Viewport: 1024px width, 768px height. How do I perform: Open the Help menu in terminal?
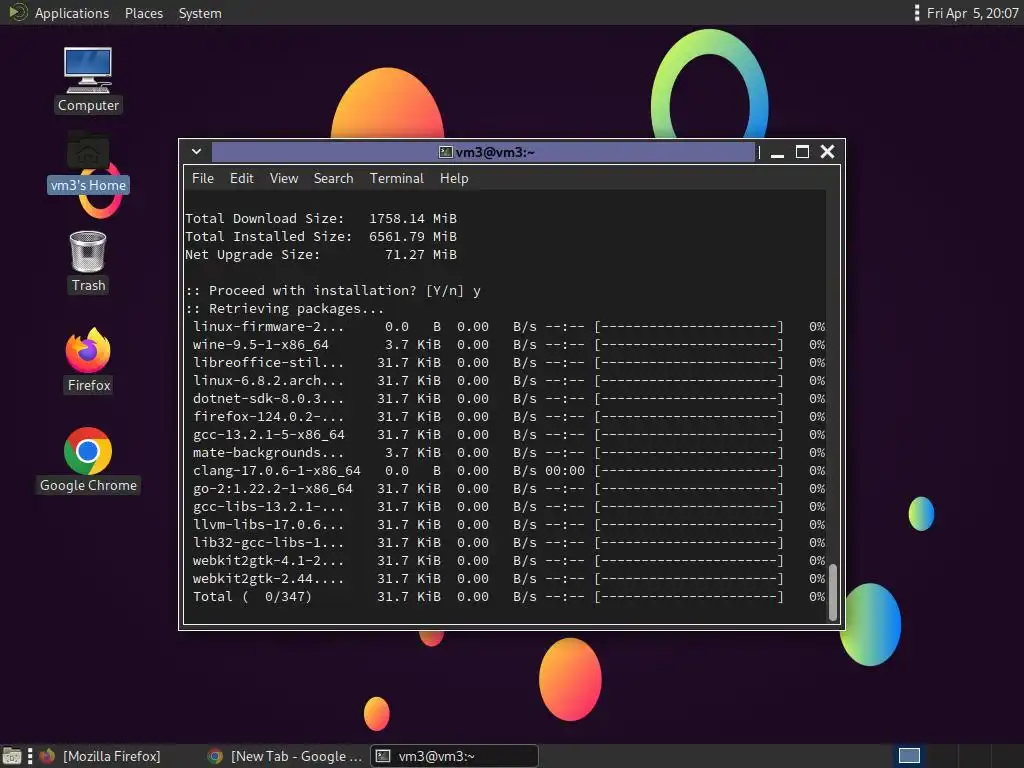pyautogui.click(x=454, y=178)
